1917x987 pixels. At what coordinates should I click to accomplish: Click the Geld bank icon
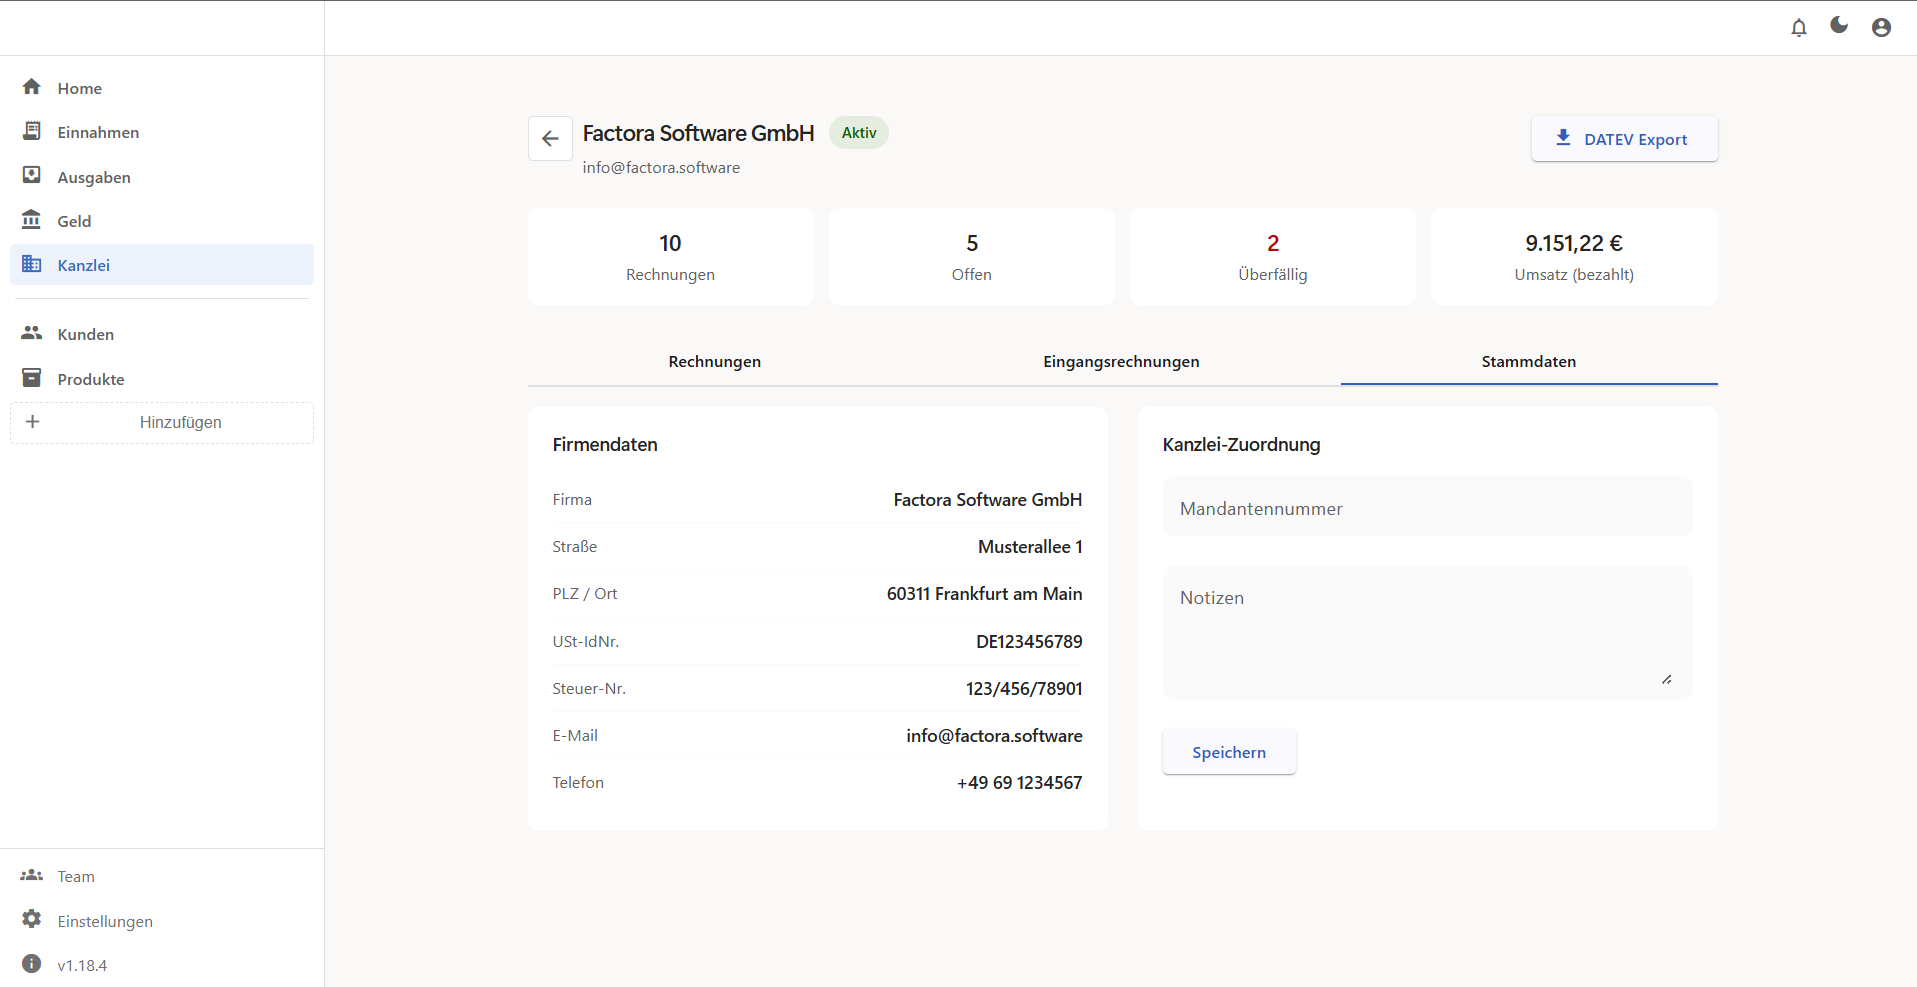[32, 220]
